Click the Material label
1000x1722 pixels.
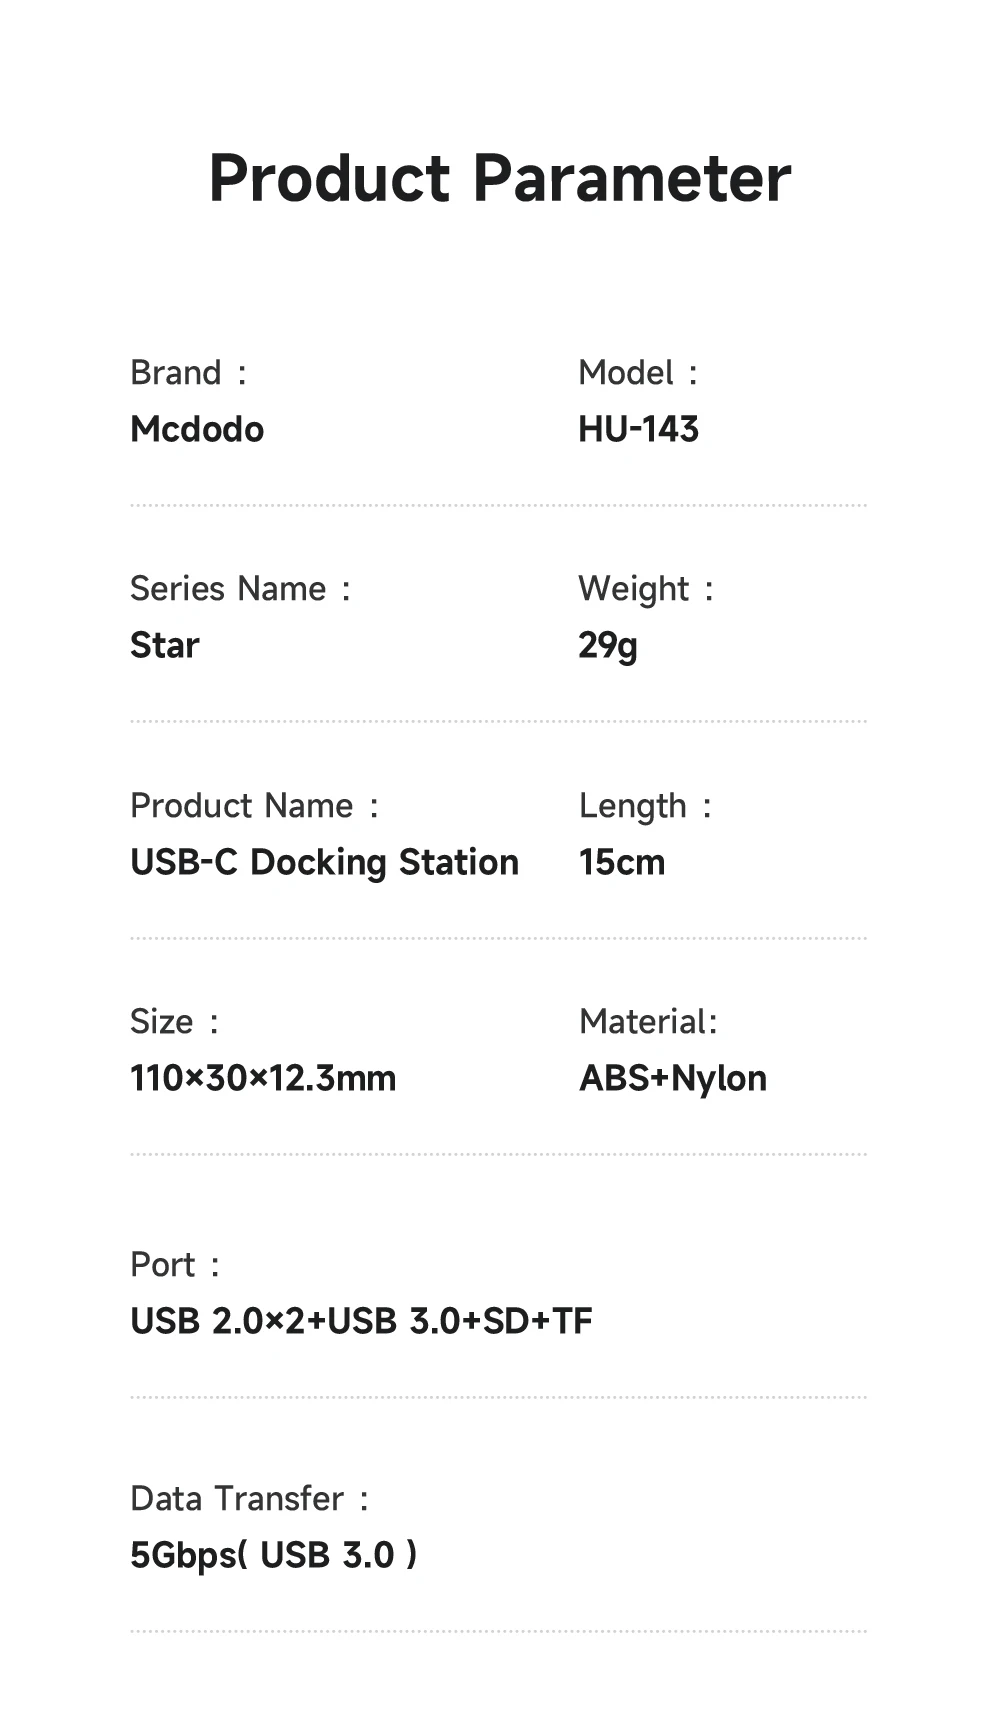click(x=648, y=1022)
